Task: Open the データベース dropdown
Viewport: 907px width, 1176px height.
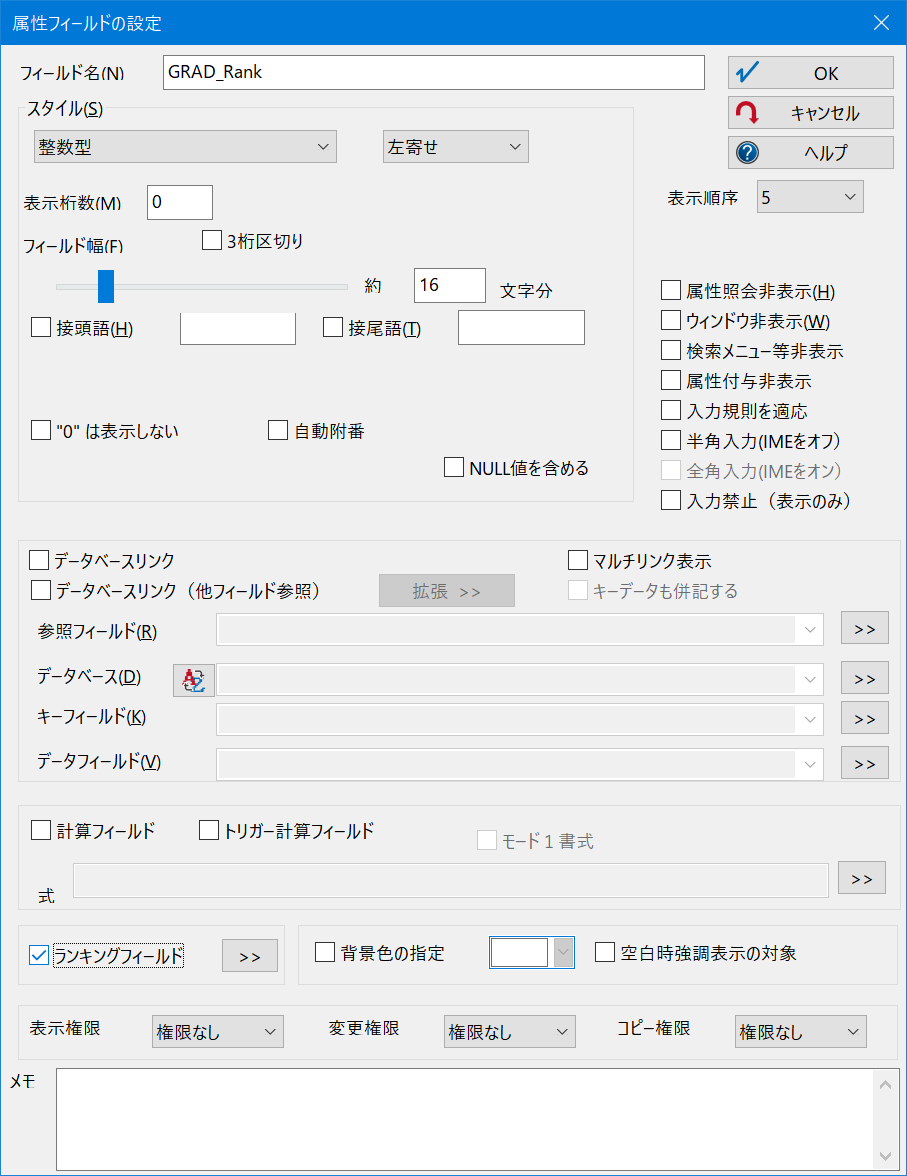Action: 520,680
